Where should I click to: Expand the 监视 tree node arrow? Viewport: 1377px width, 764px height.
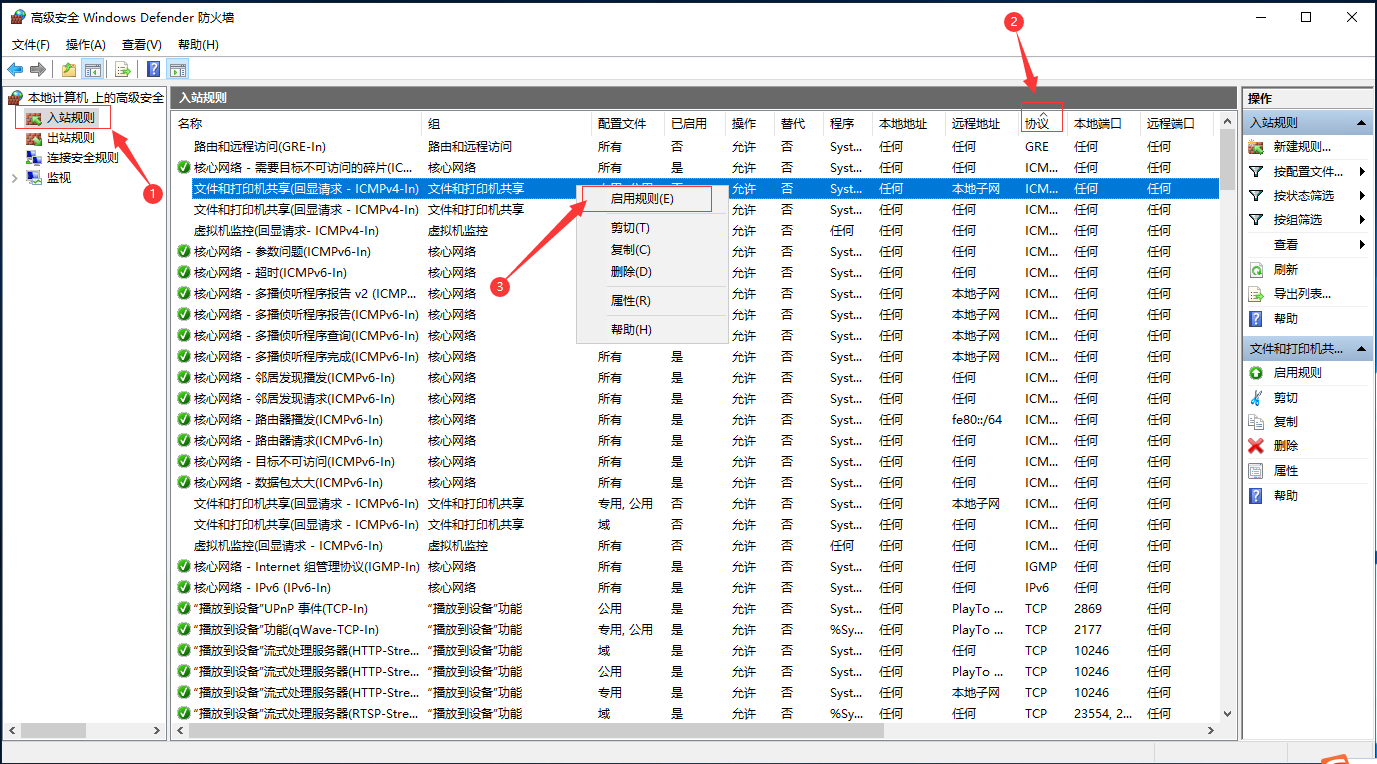(14, 177)
